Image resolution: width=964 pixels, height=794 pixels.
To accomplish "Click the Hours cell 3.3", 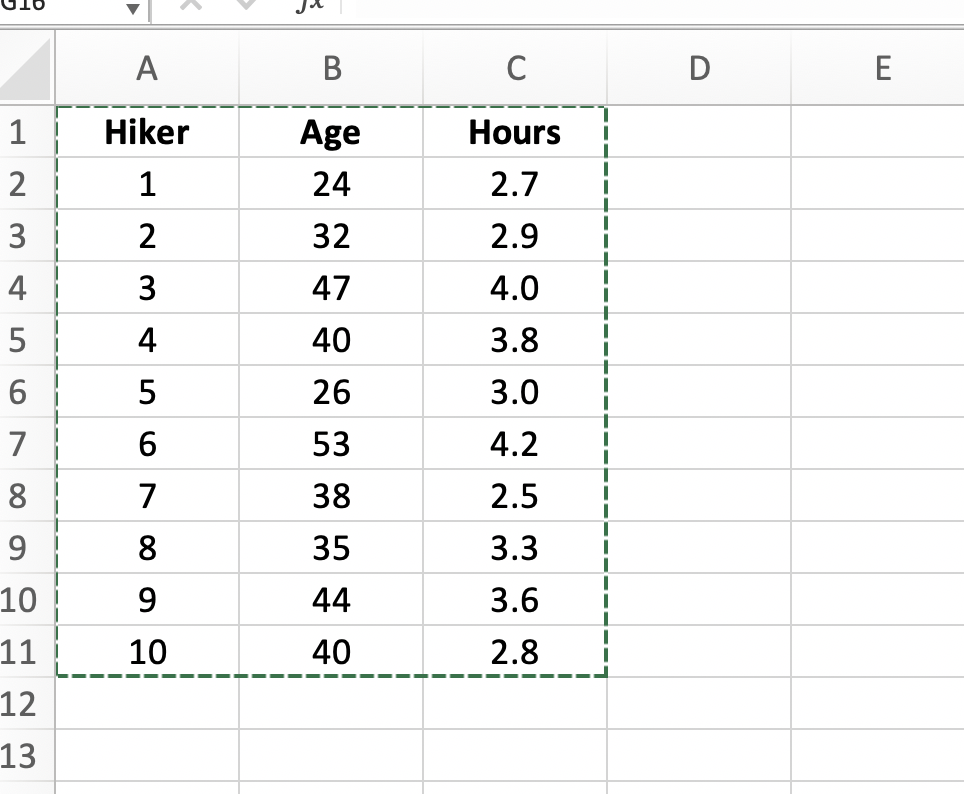I will click(x=515, y=547).
